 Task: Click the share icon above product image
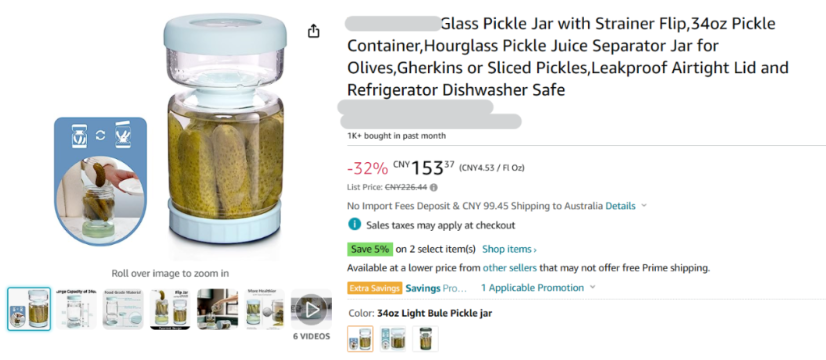pyautogui.click(x=313, y=31)
